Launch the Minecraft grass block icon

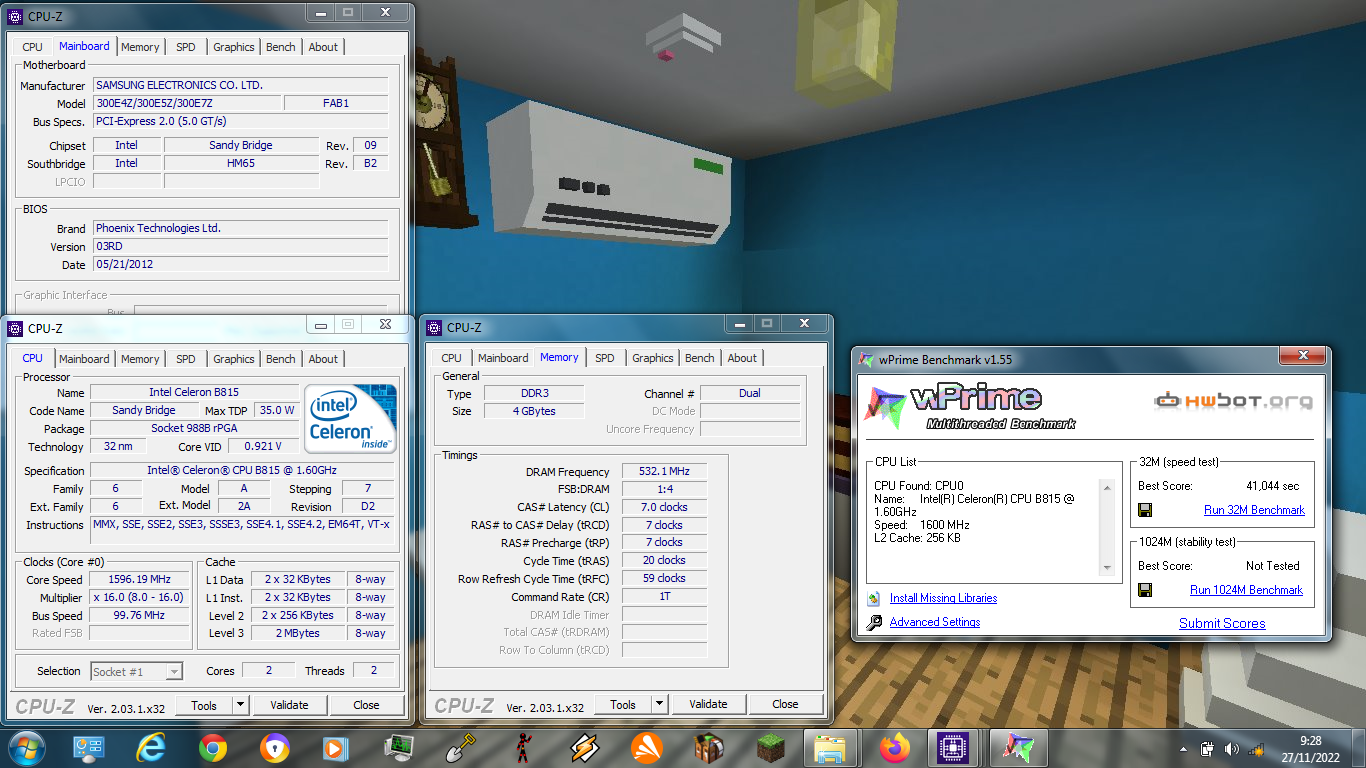[x=770, y=748]
